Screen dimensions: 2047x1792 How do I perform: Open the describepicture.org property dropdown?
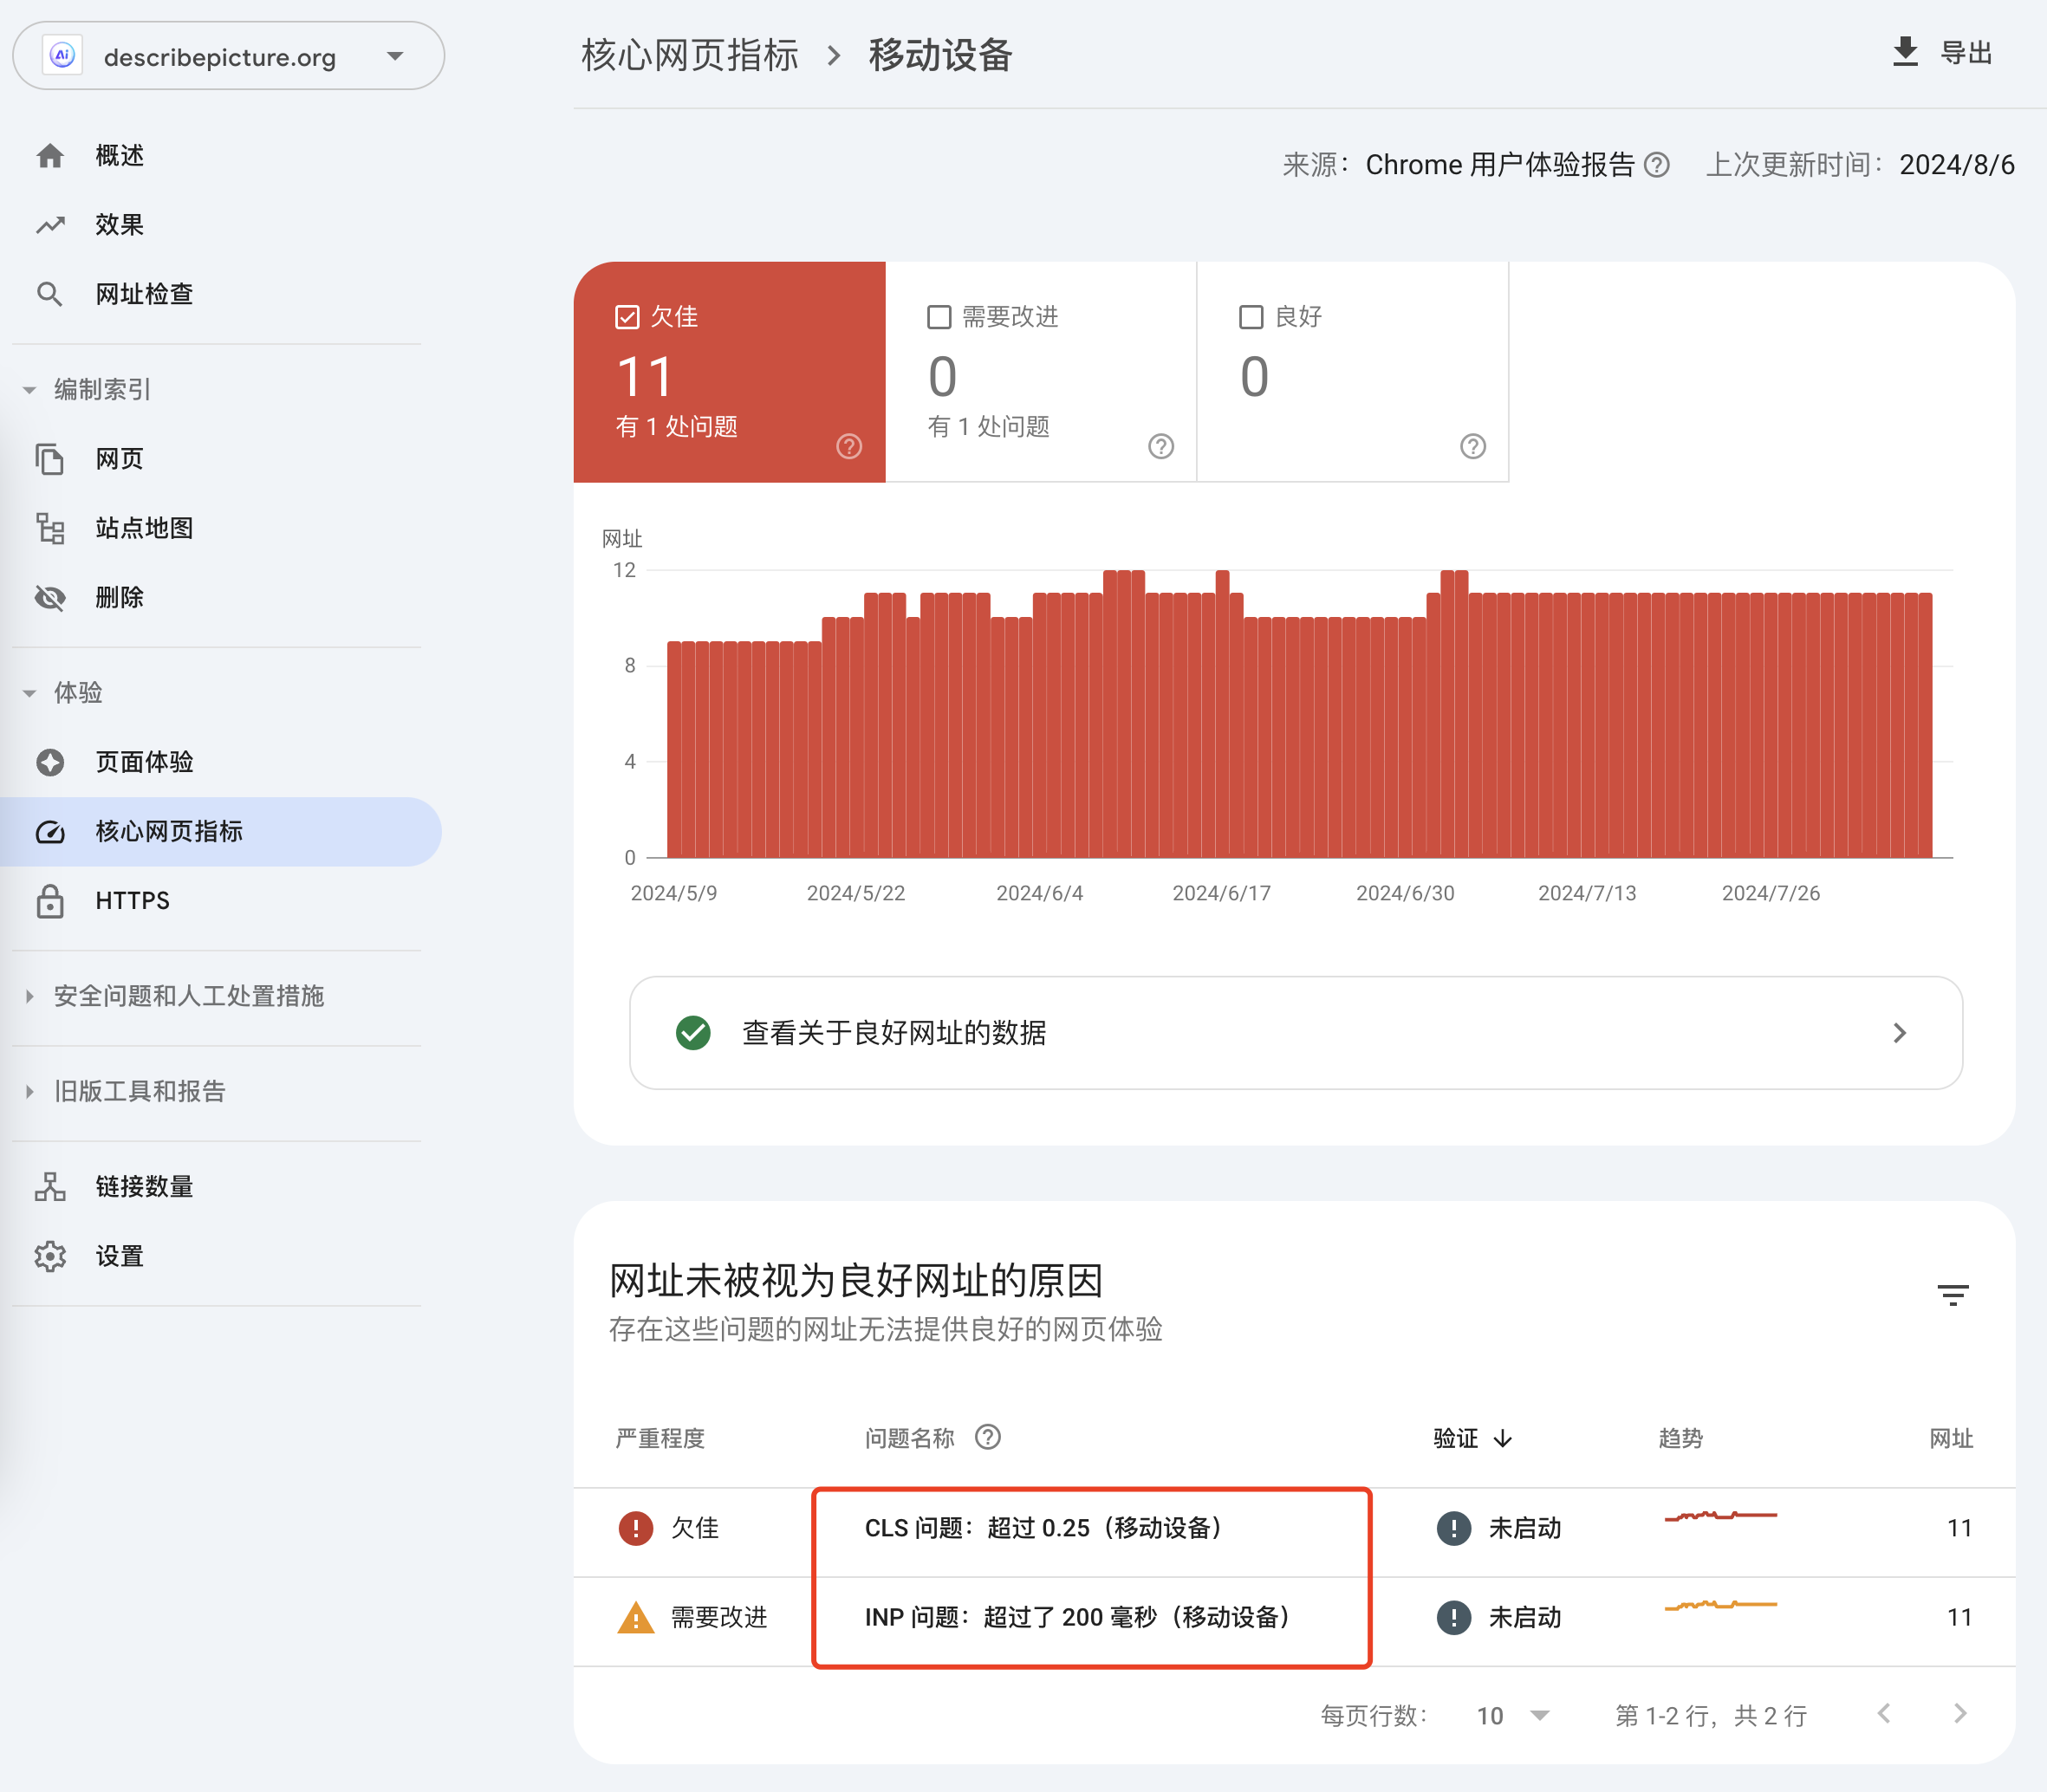point(228,56)
